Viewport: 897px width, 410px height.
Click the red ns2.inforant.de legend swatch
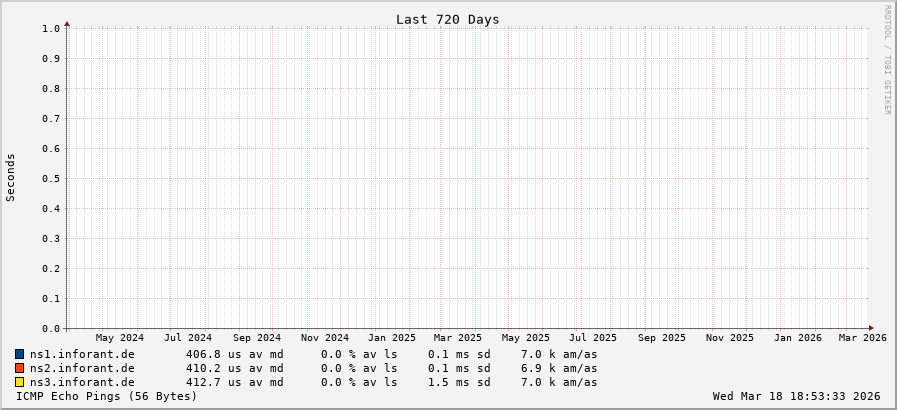tap(20, 368)
